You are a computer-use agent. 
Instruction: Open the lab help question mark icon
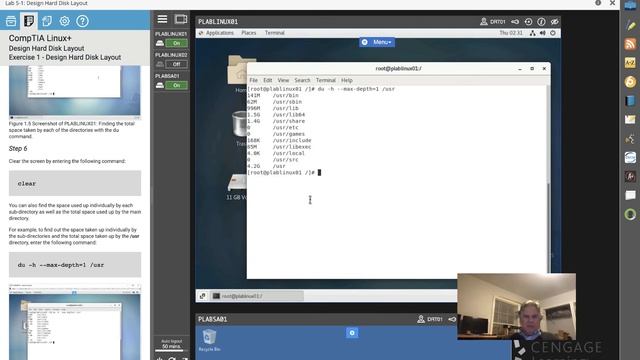tap(82, 21)
